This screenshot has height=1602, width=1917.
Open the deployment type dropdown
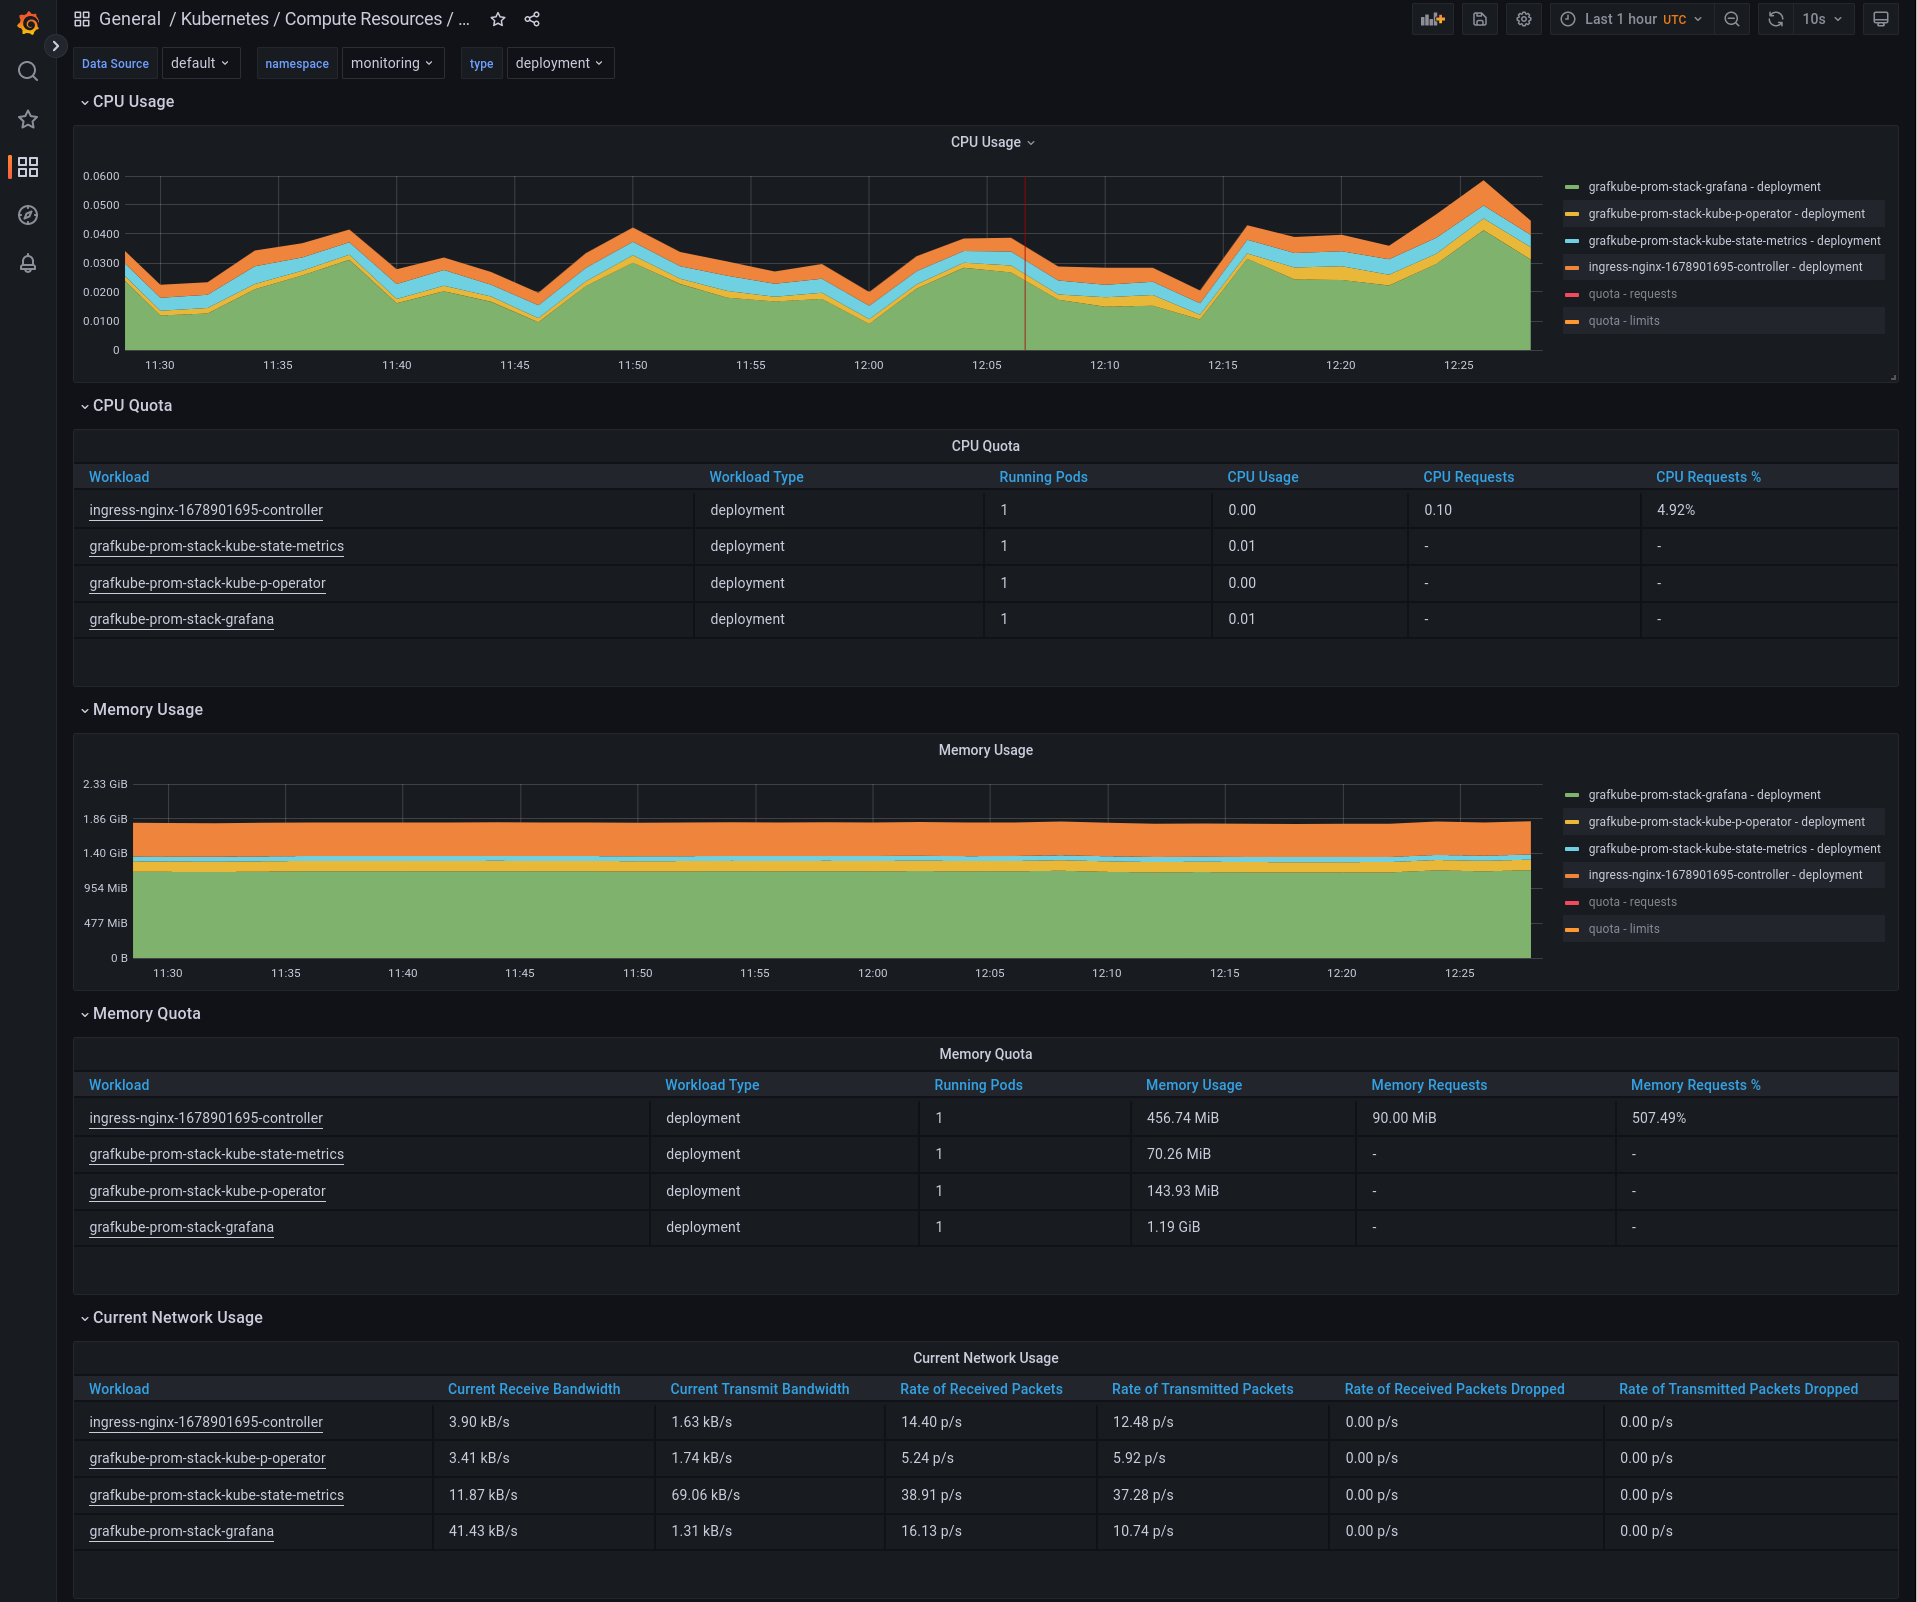(x=559, y=62)
